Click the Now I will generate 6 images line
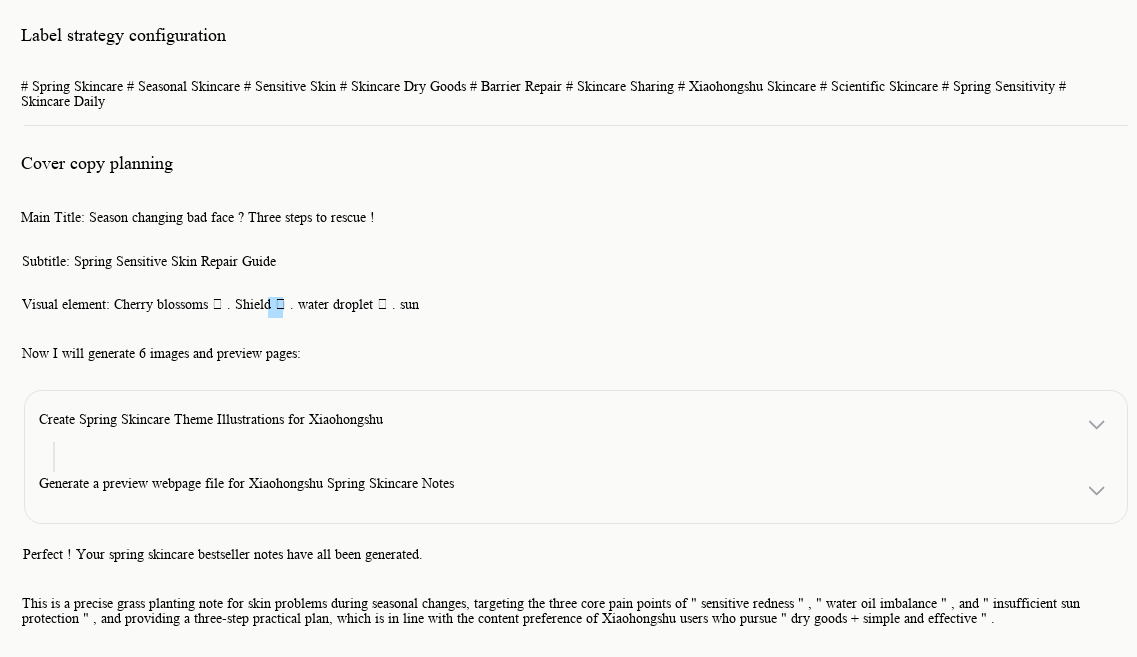Viewport: 1137px width, 657px height. (x=161, y=354)
